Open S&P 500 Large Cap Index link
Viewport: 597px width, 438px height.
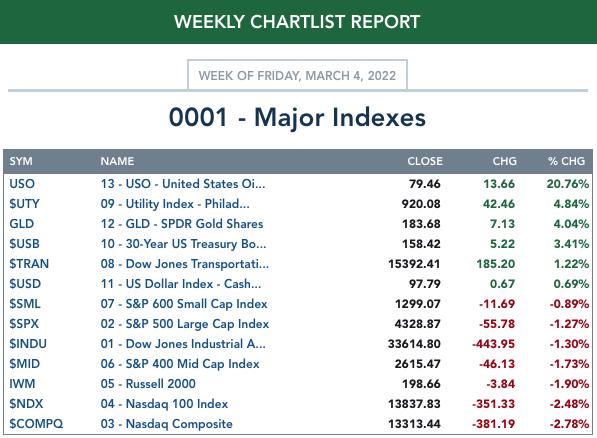[x=185, y=324]
